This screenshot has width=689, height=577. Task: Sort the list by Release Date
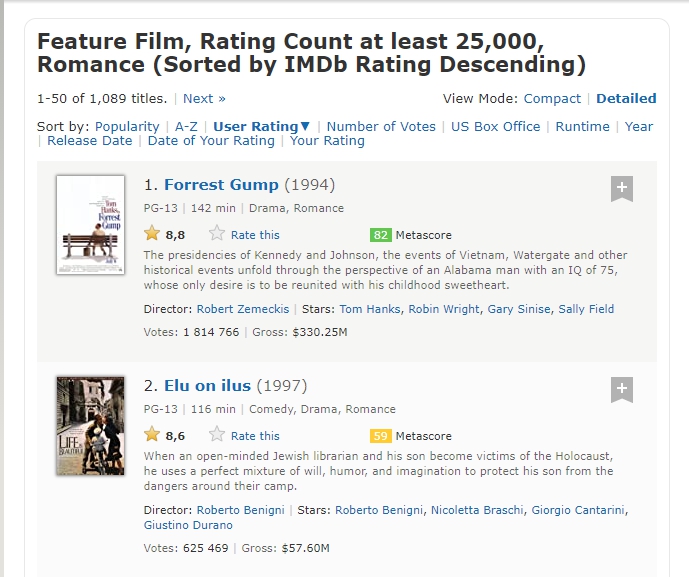[90, 141]
